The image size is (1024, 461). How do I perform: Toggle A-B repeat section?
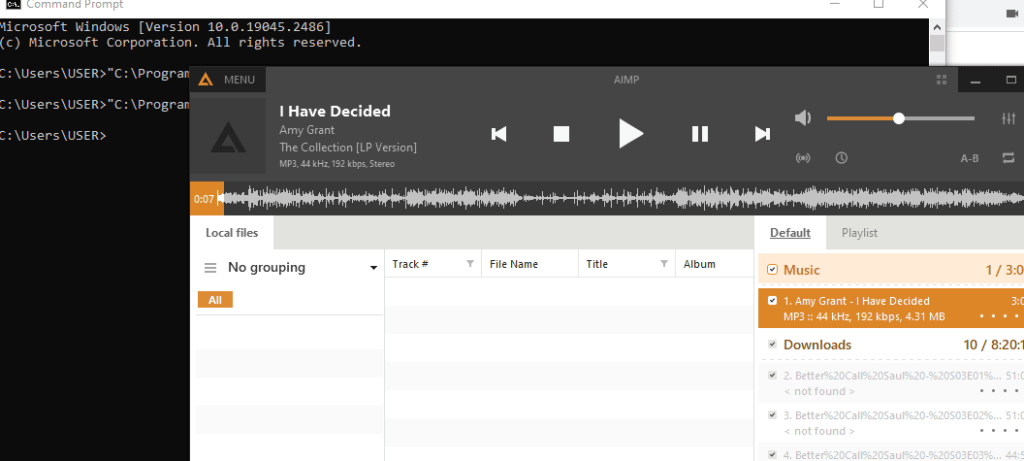(x=969, y=158)
